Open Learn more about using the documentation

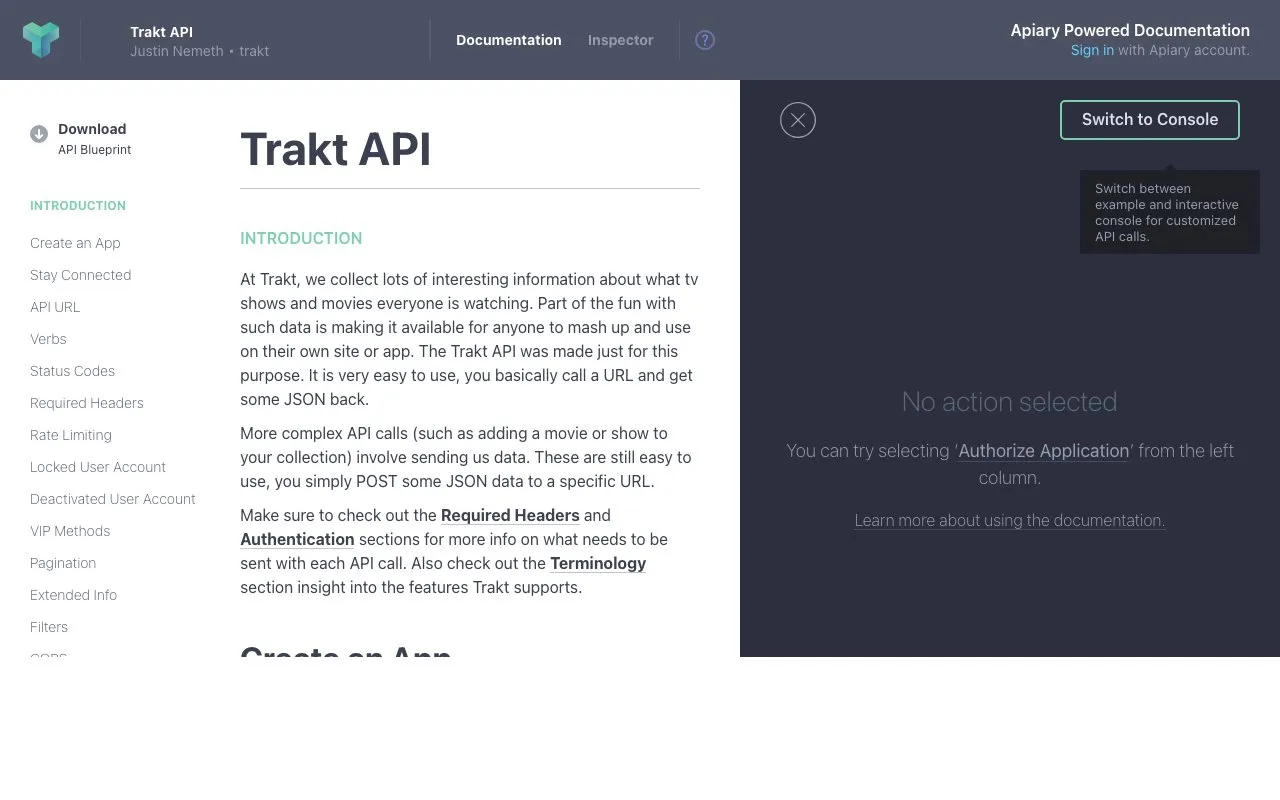click(1010, 520)
